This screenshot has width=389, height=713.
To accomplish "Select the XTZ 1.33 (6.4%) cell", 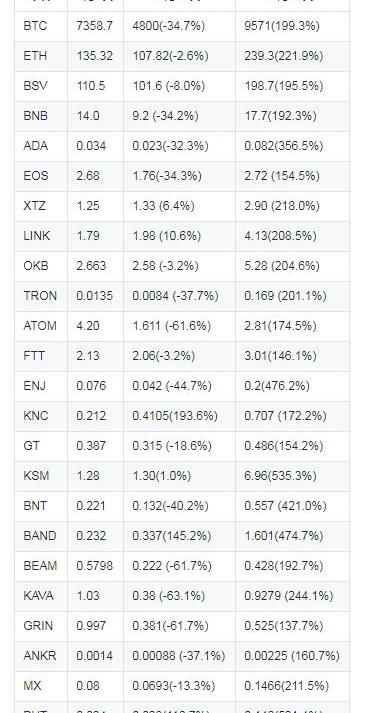I will pos(163,206).
